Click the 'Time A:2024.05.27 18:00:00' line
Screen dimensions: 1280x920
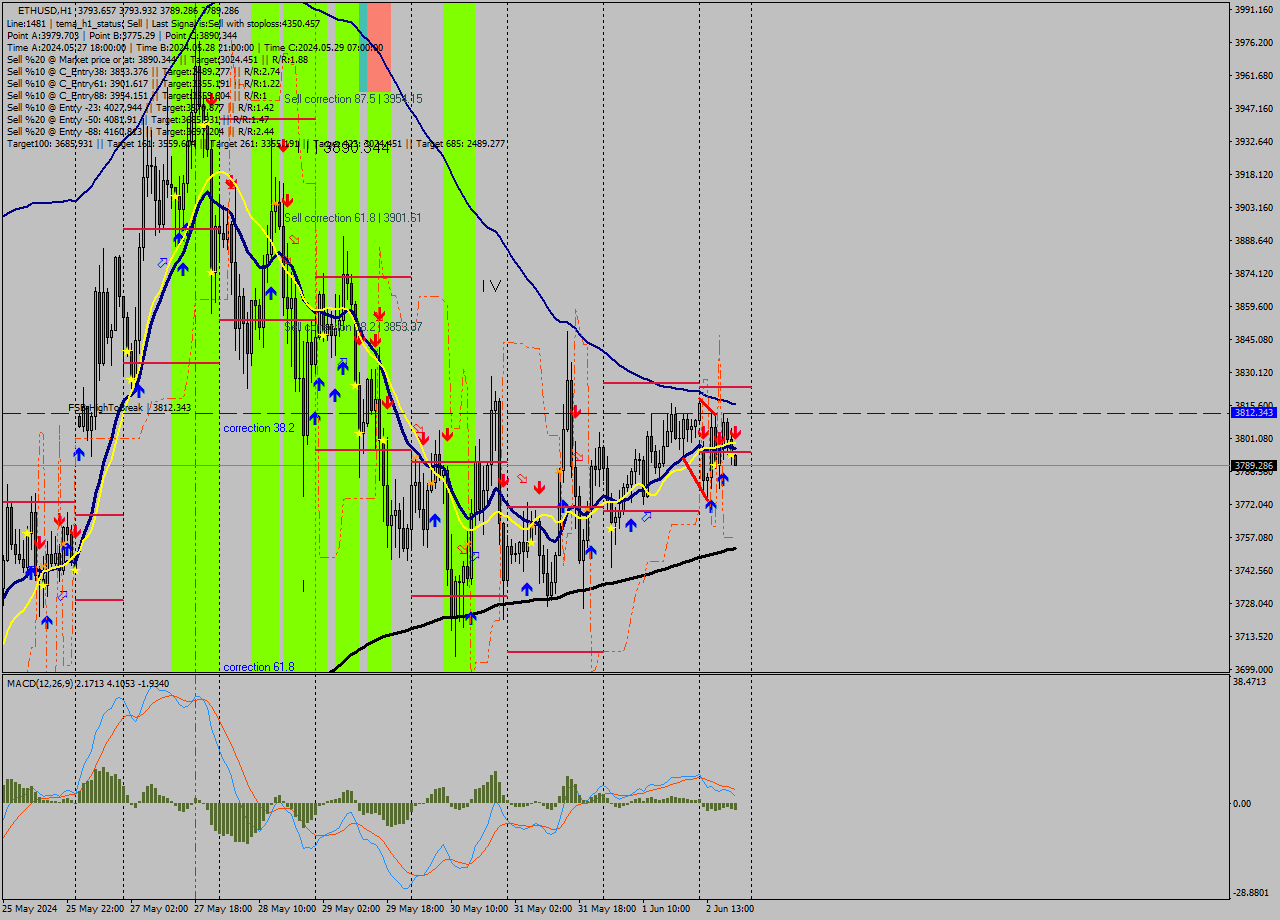click(x=195, y=47)
